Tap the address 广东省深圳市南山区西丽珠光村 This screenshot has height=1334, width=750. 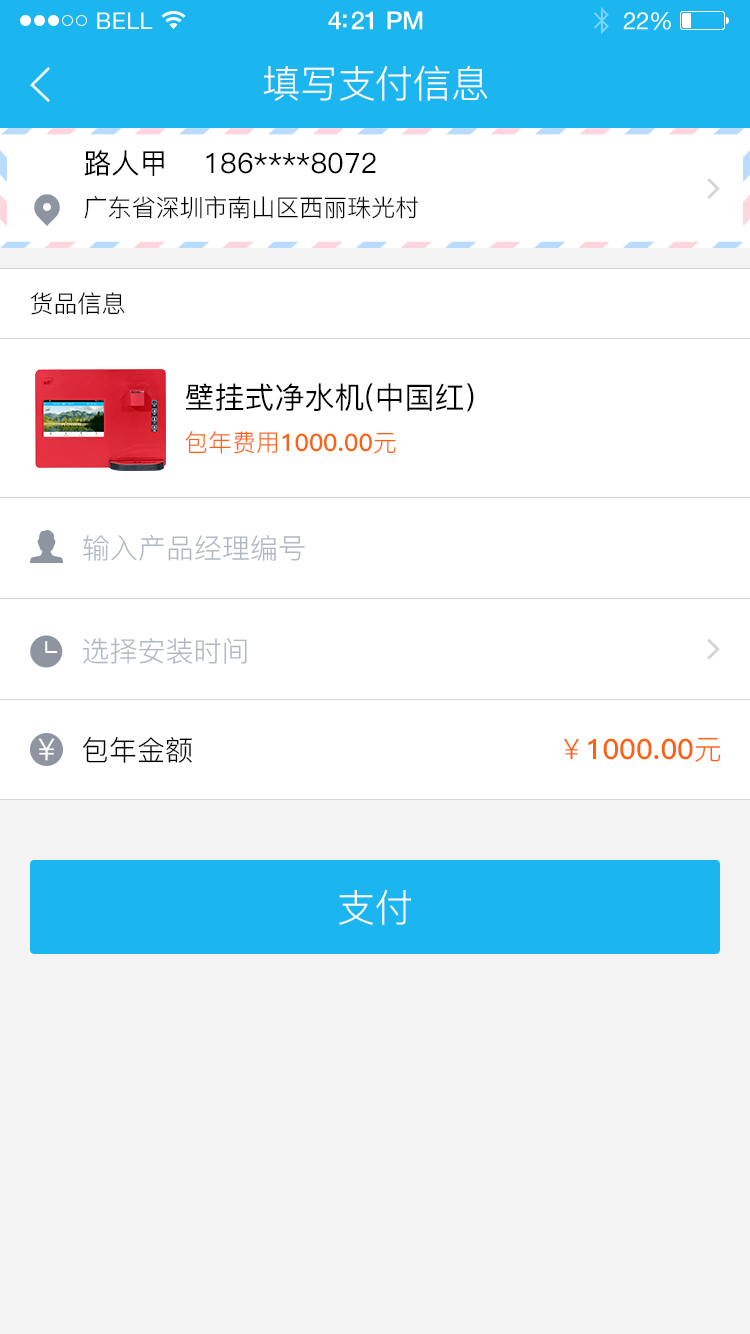coord(251,208)
